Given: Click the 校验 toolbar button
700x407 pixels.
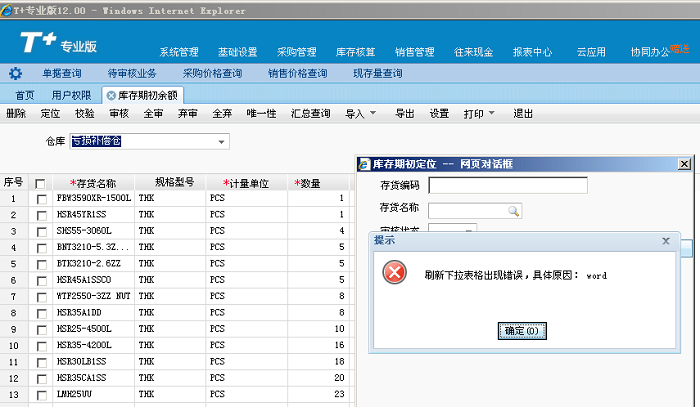Looking at the screenshot, I should (x=84, y=114).
